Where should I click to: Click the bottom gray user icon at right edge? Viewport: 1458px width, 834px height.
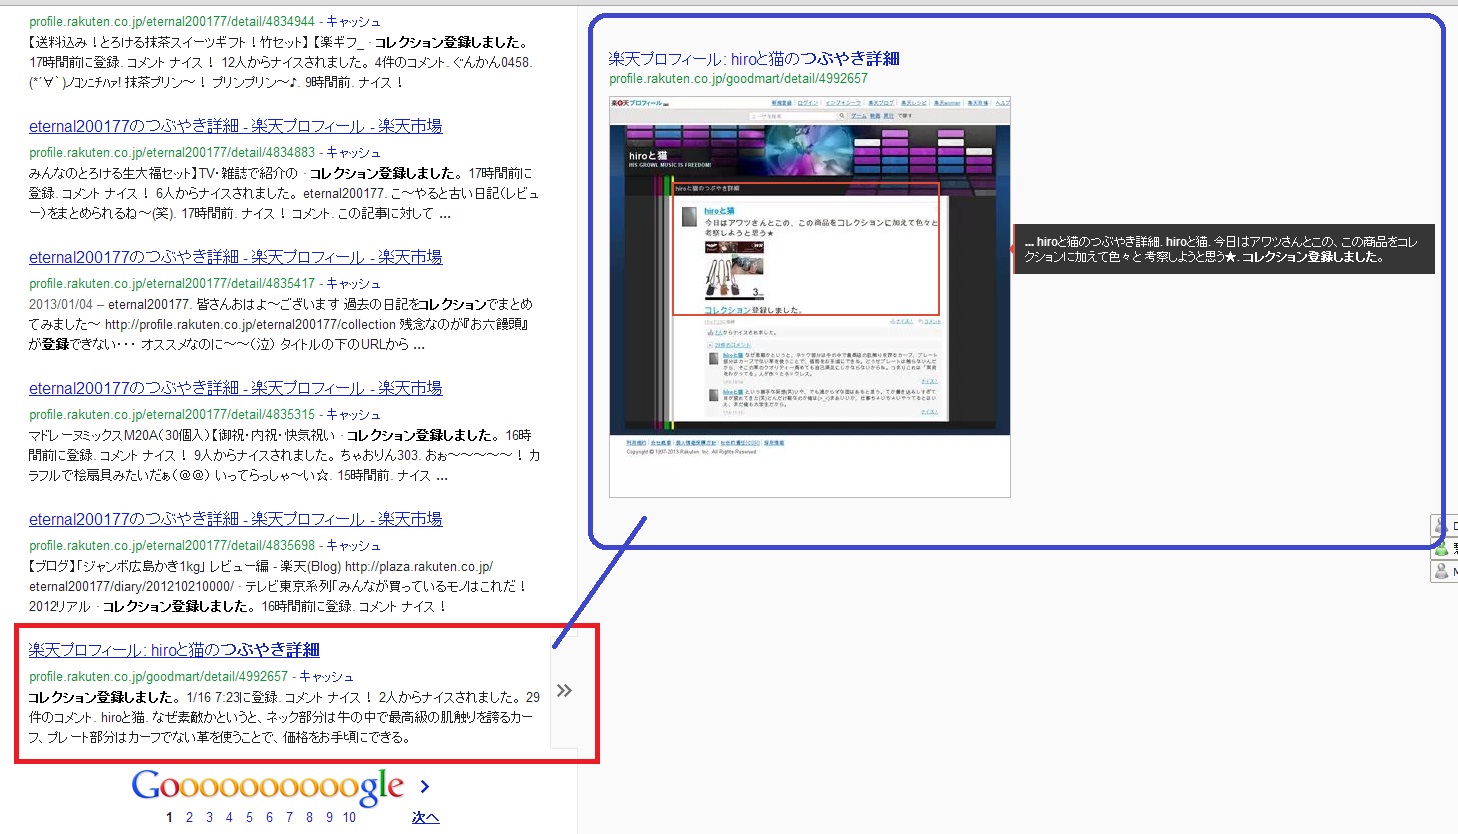coord(1442,571)
